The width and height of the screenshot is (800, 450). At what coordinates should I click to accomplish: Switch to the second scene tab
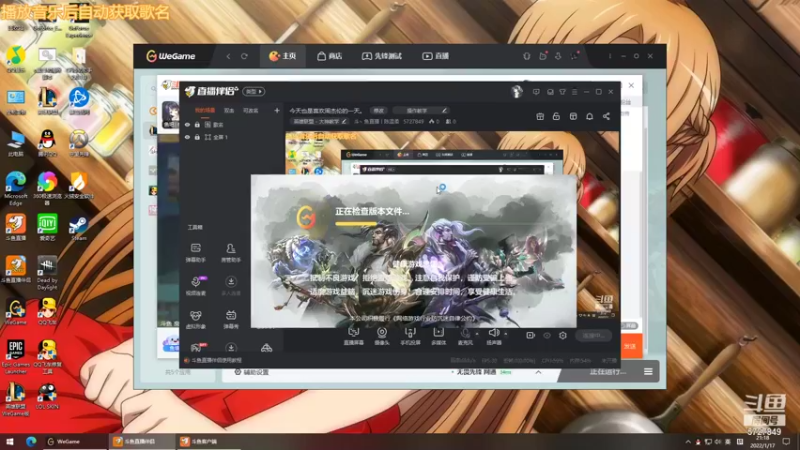[229, 110]
